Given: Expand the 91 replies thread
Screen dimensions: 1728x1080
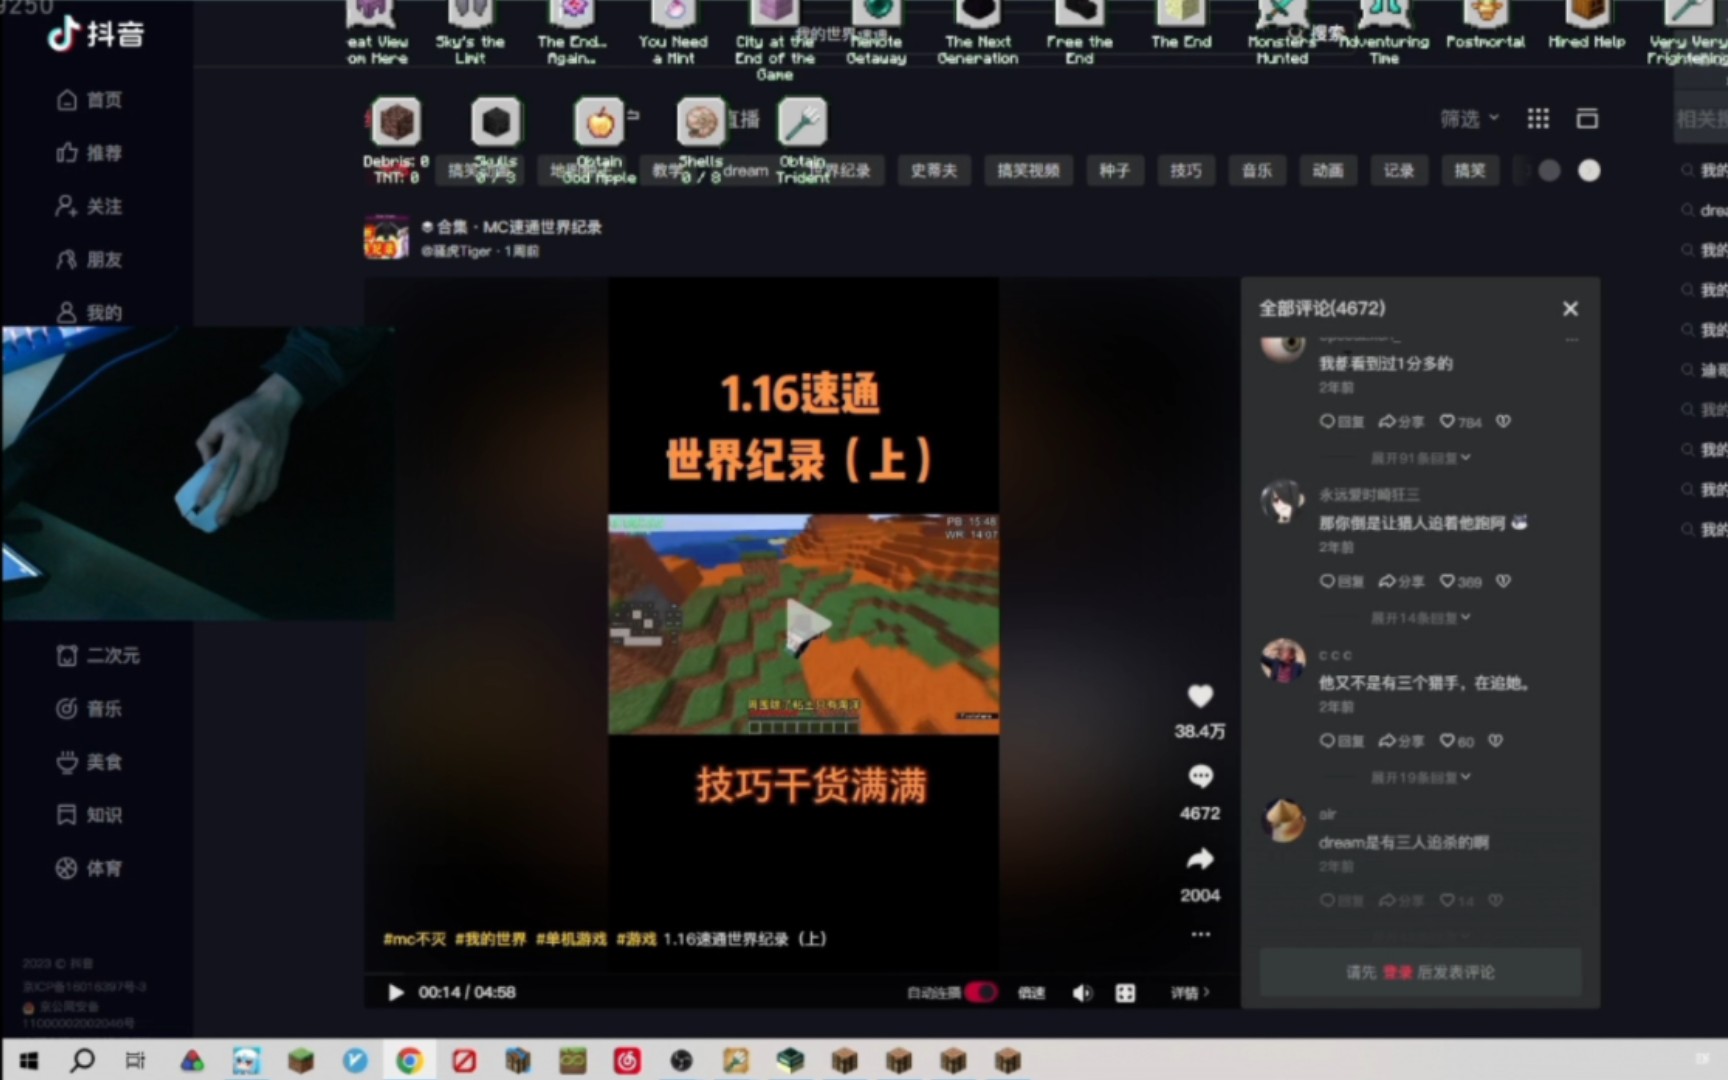Looking at the screenshot, I should [1420, 458].
